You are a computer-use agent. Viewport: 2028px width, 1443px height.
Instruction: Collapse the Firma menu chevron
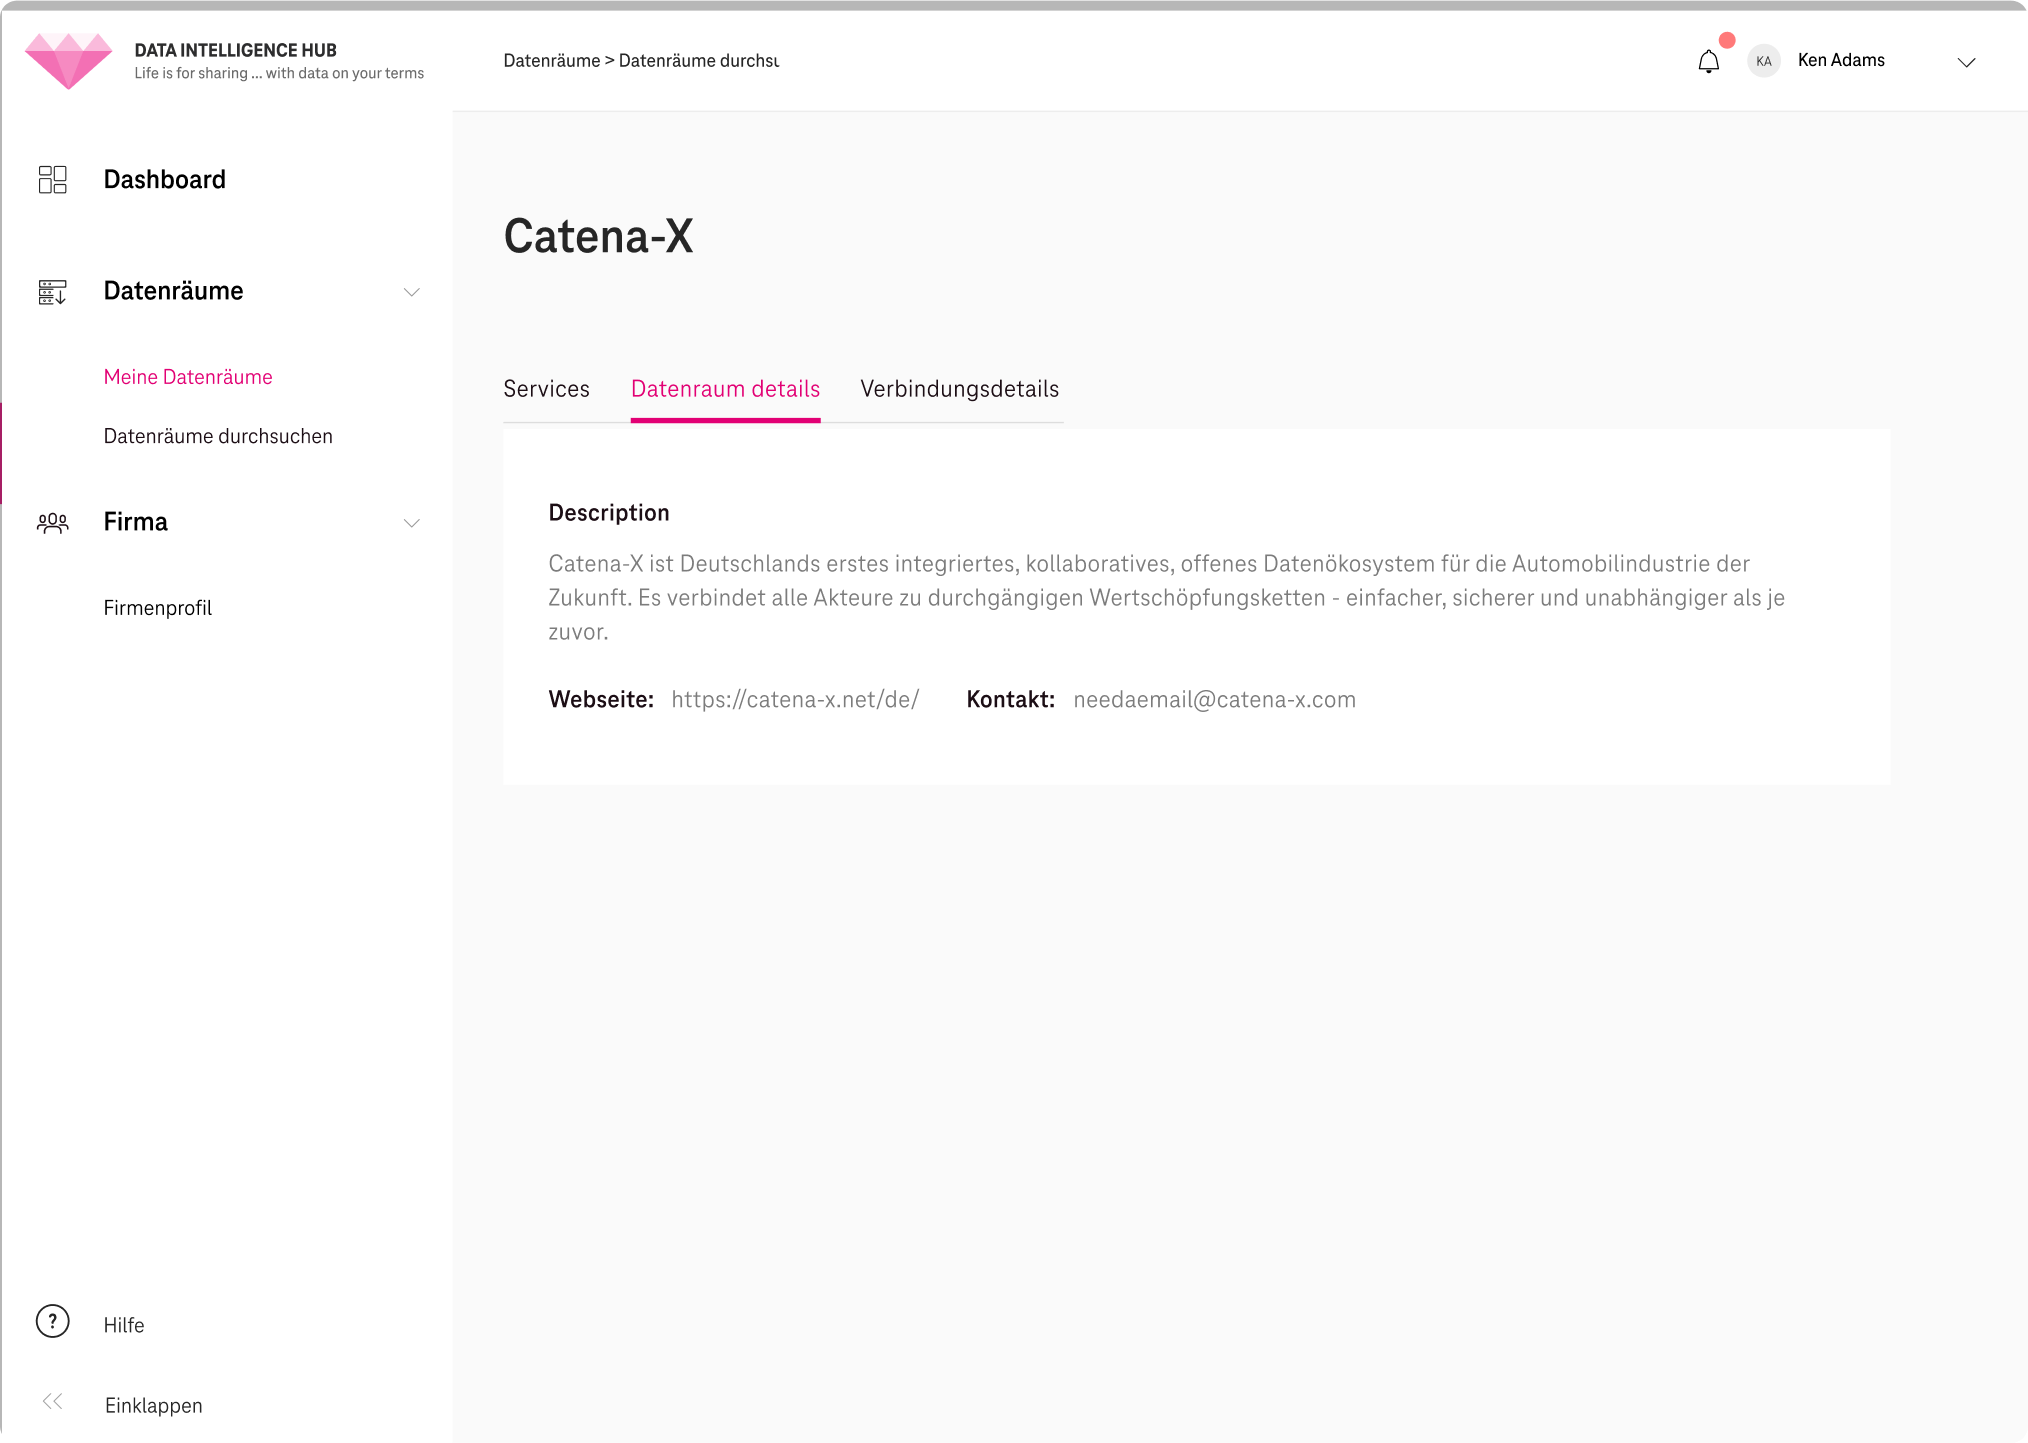pos(411,523)
